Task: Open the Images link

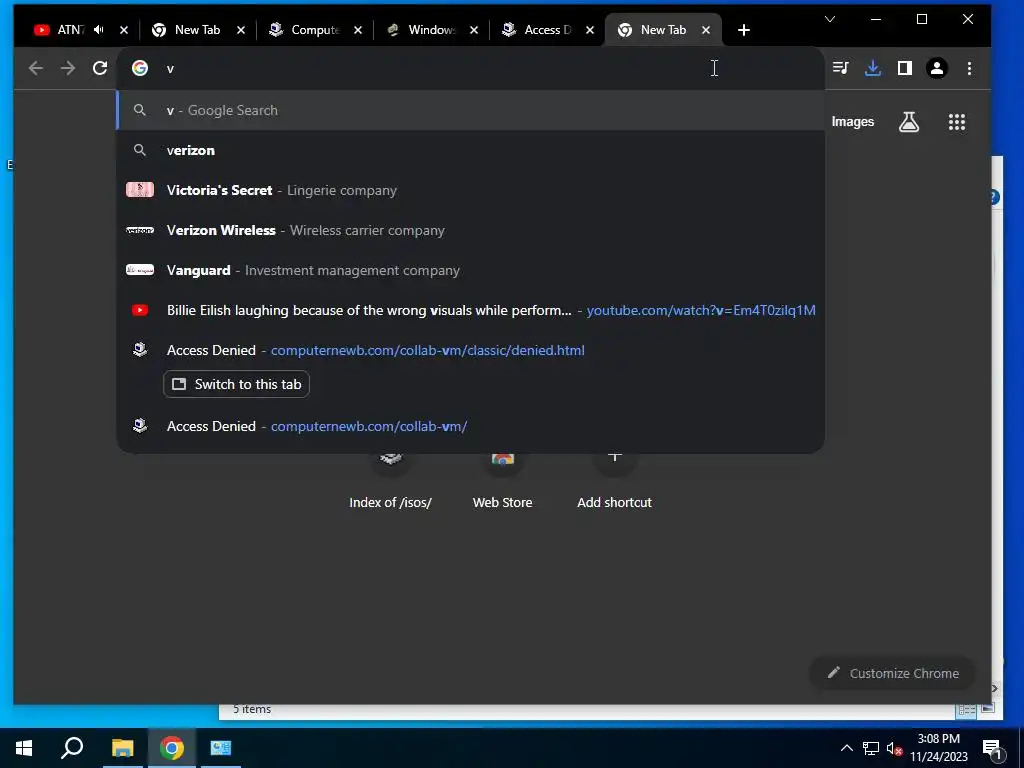Action: pyautogui.click(x=852, y=121)
